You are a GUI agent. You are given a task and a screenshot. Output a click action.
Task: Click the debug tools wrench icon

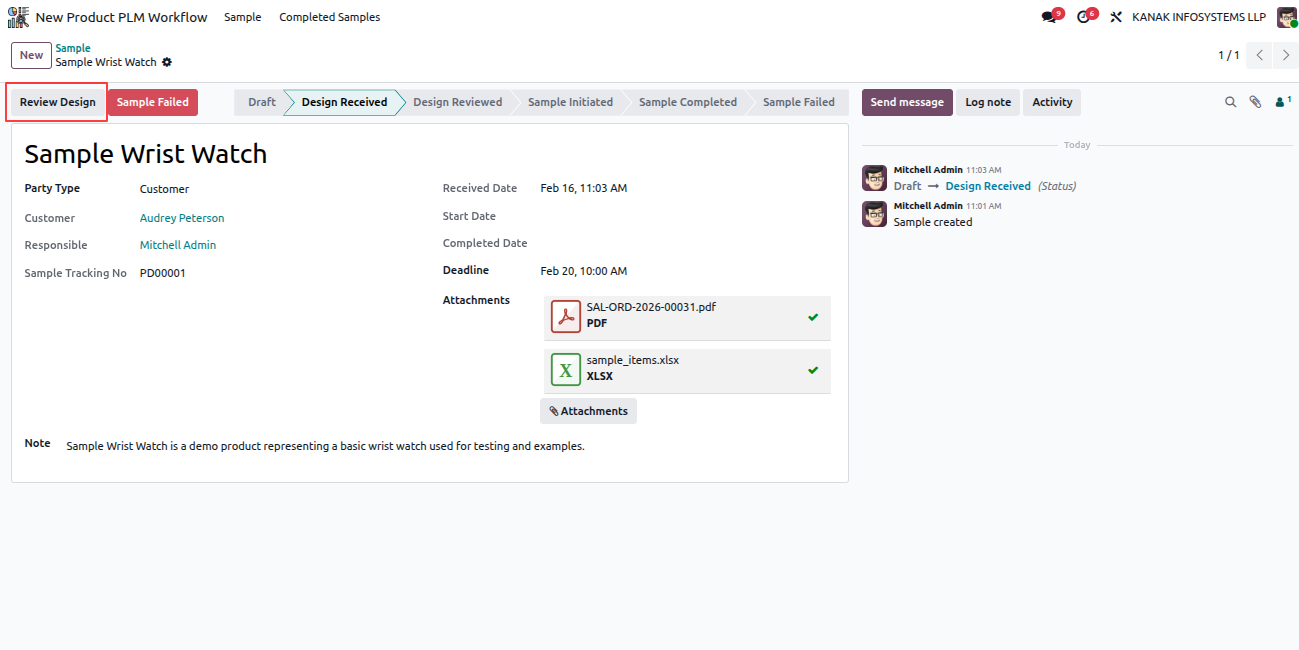tap(1116, 17)
